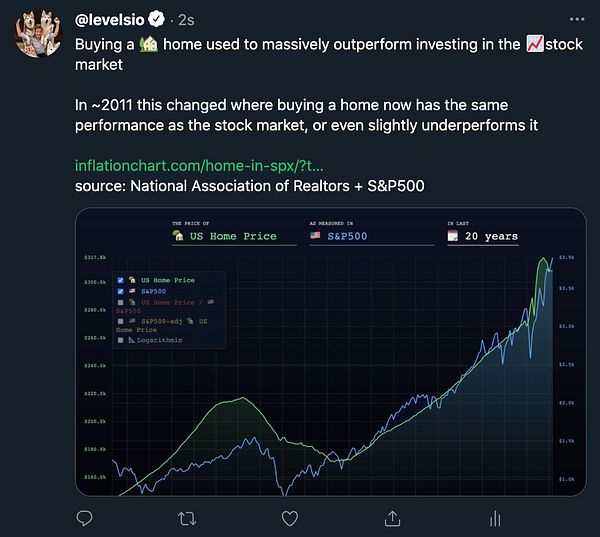The height and width of the screenshot is (537, 600).
Task: Open the share upload arrow icon
Action: tap(392, 519)
